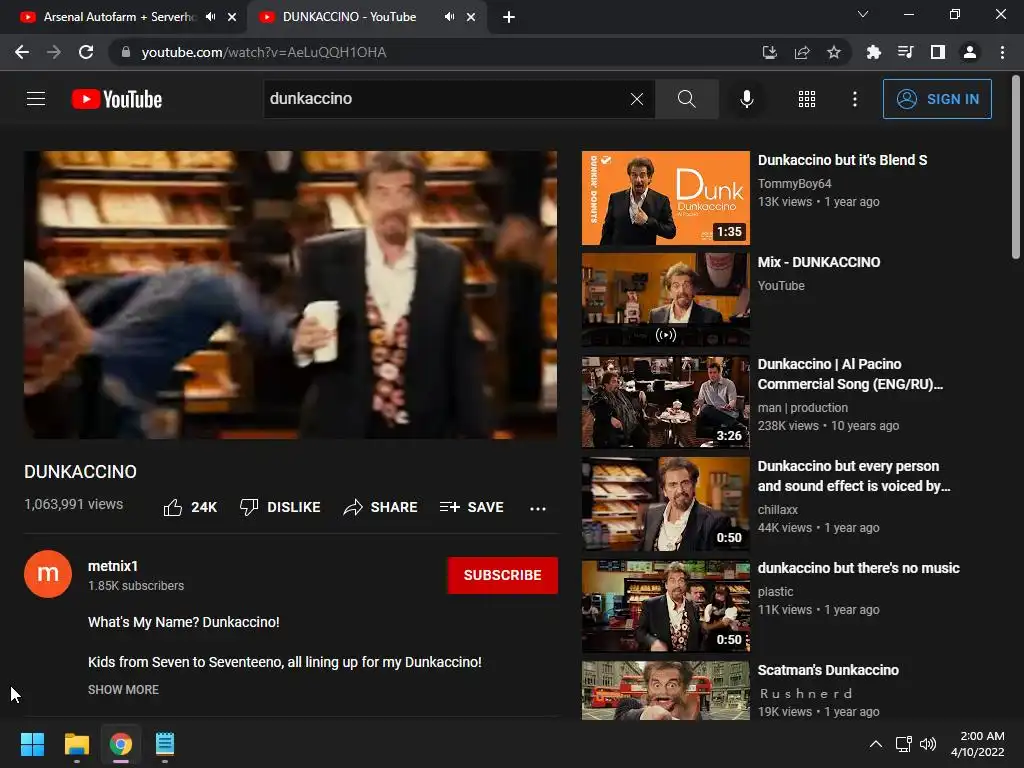Viewport: 1024px width, 768px height.
Task: Go back in browser history
Action: (22, 52)
